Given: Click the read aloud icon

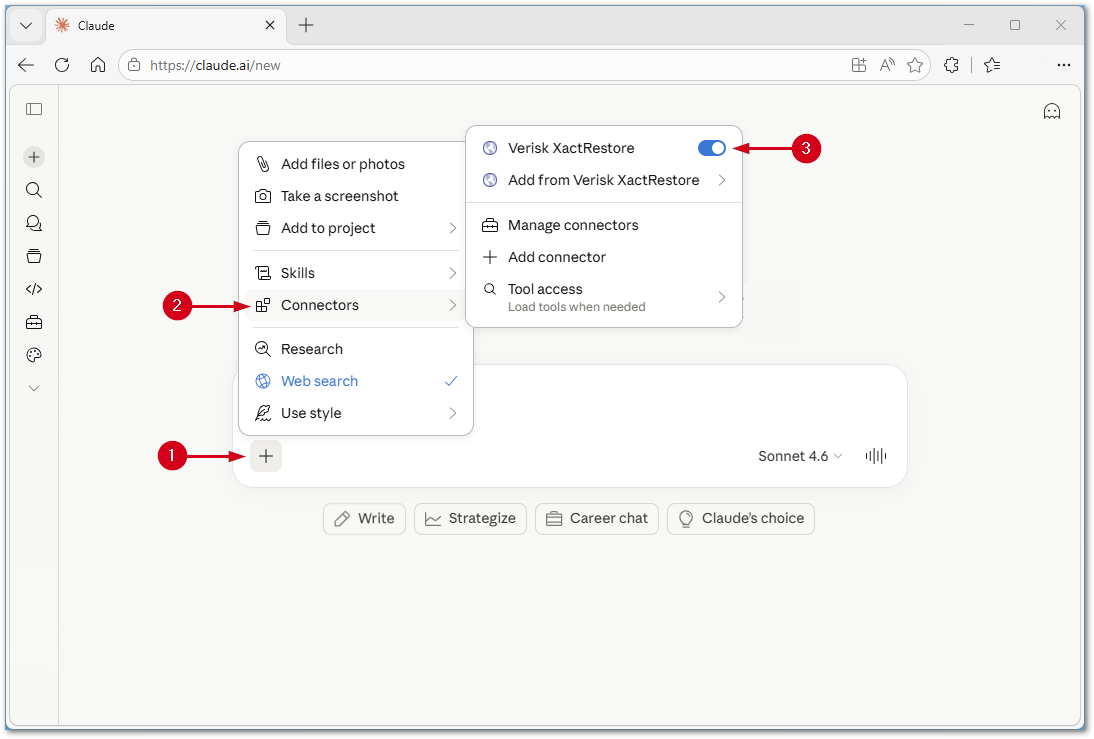Looking at the screenshot, I should click(887, 65).
